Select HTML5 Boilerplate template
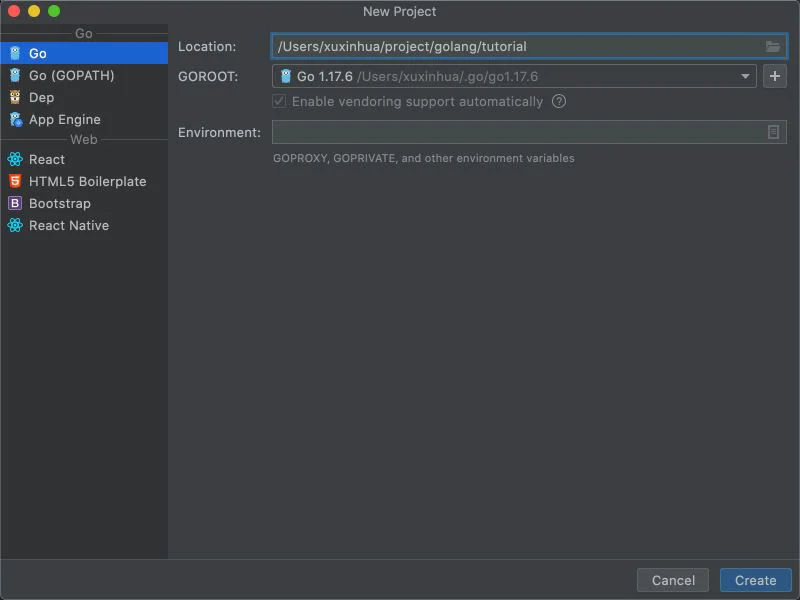Viewport: 800px width, 600px height. [84, 181]
